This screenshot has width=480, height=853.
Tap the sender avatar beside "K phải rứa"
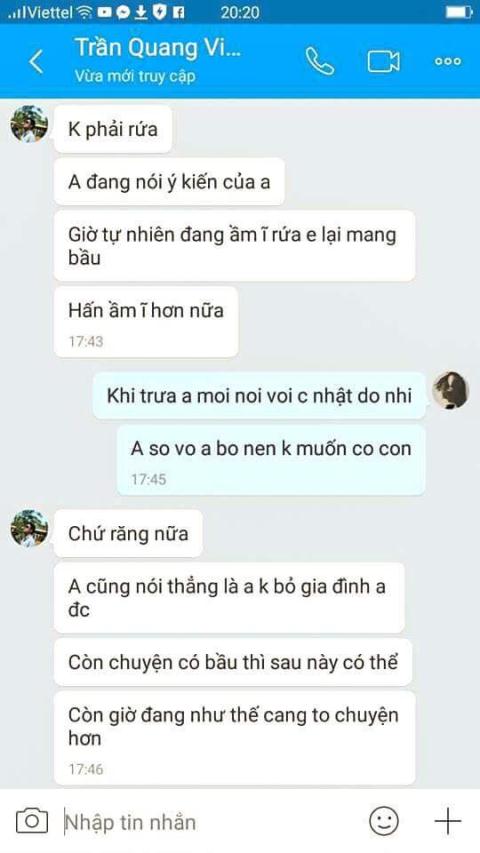(x=29, y=124)
